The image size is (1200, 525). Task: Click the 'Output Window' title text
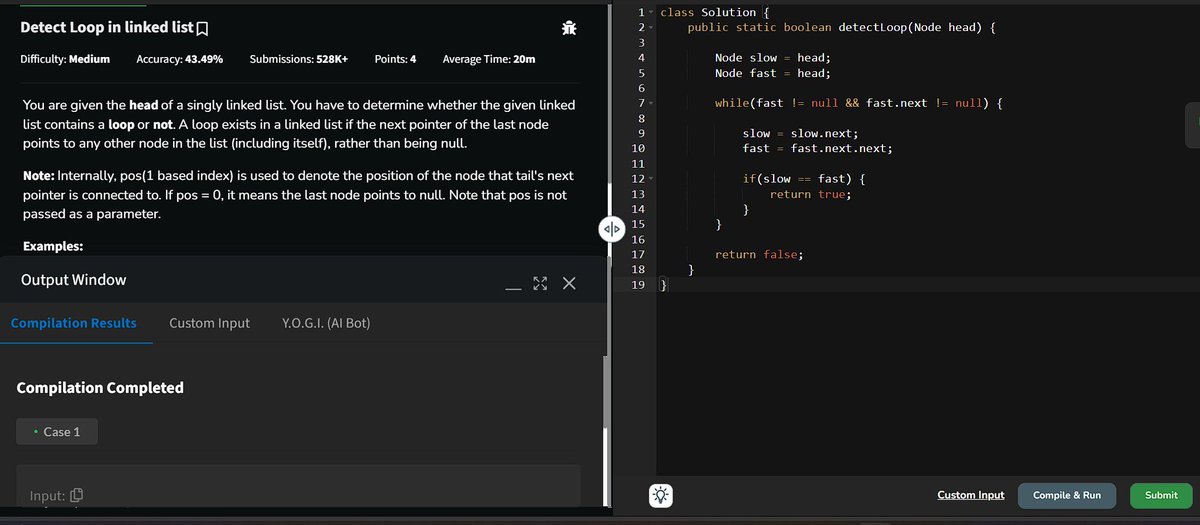coord(74,280)
